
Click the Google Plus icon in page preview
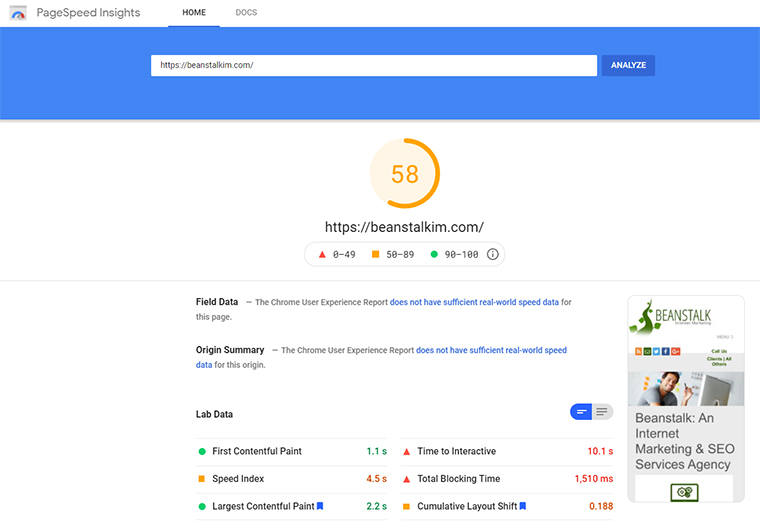click(x=676, y=352)
